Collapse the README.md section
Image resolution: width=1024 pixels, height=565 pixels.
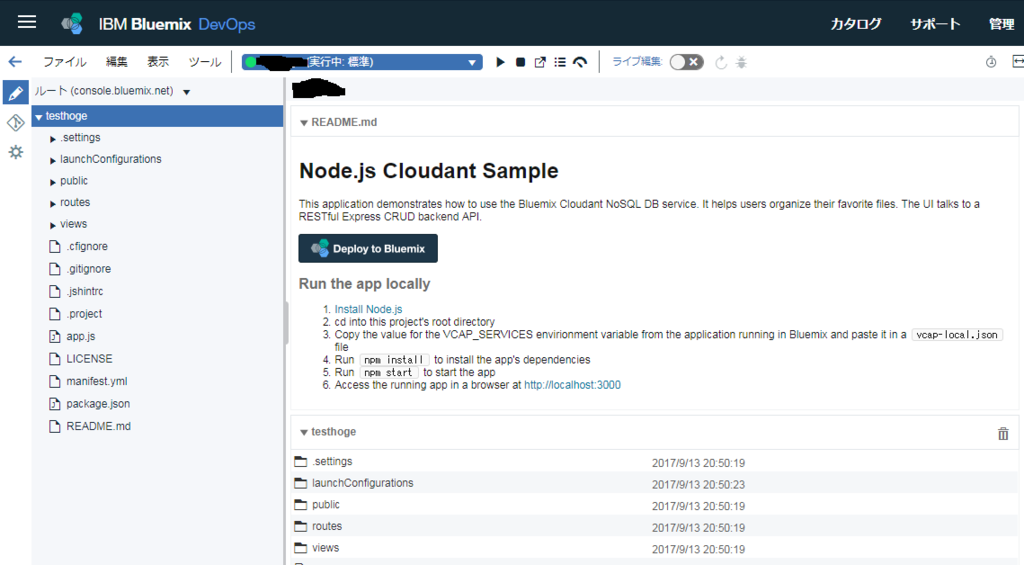304,123
